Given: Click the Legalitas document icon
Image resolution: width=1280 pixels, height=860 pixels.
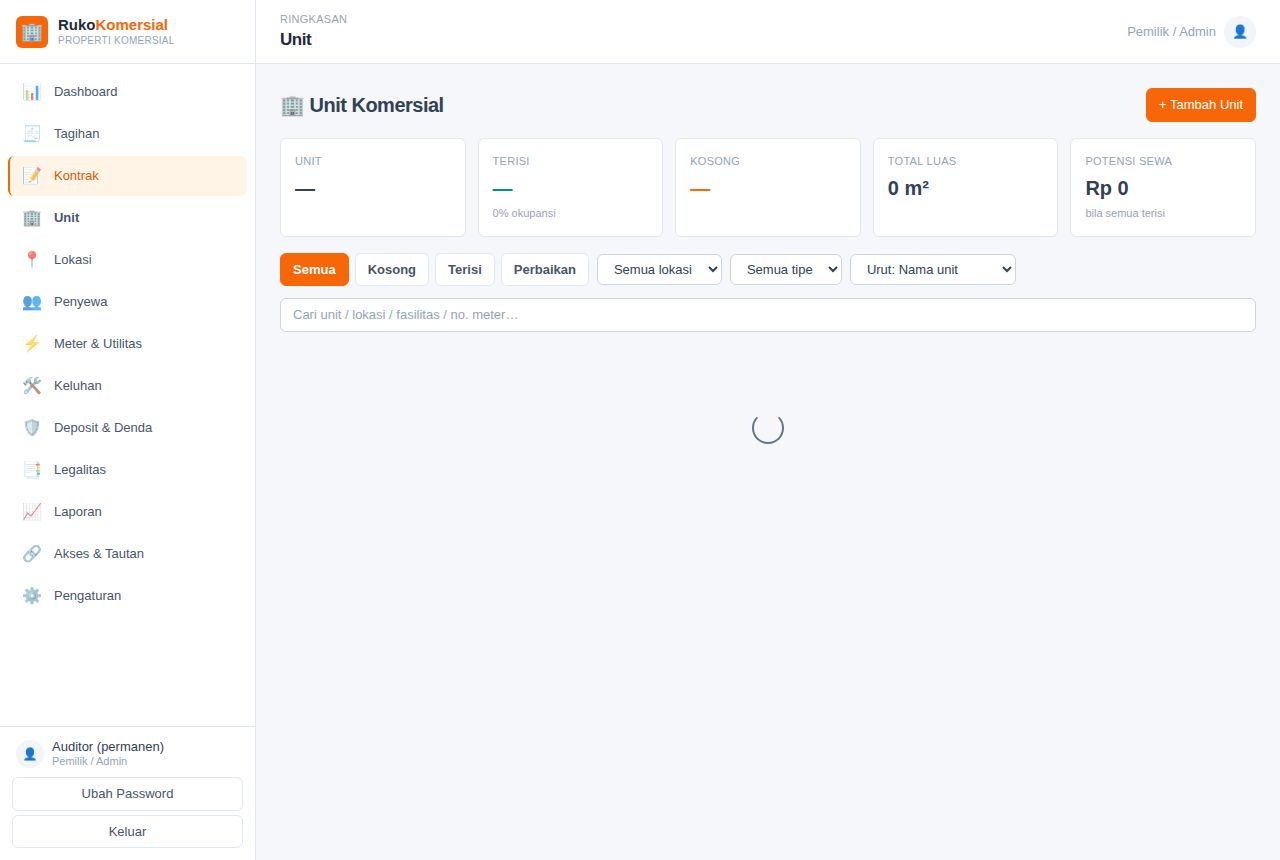Looking at the screenshot, I should pos(32,470).
